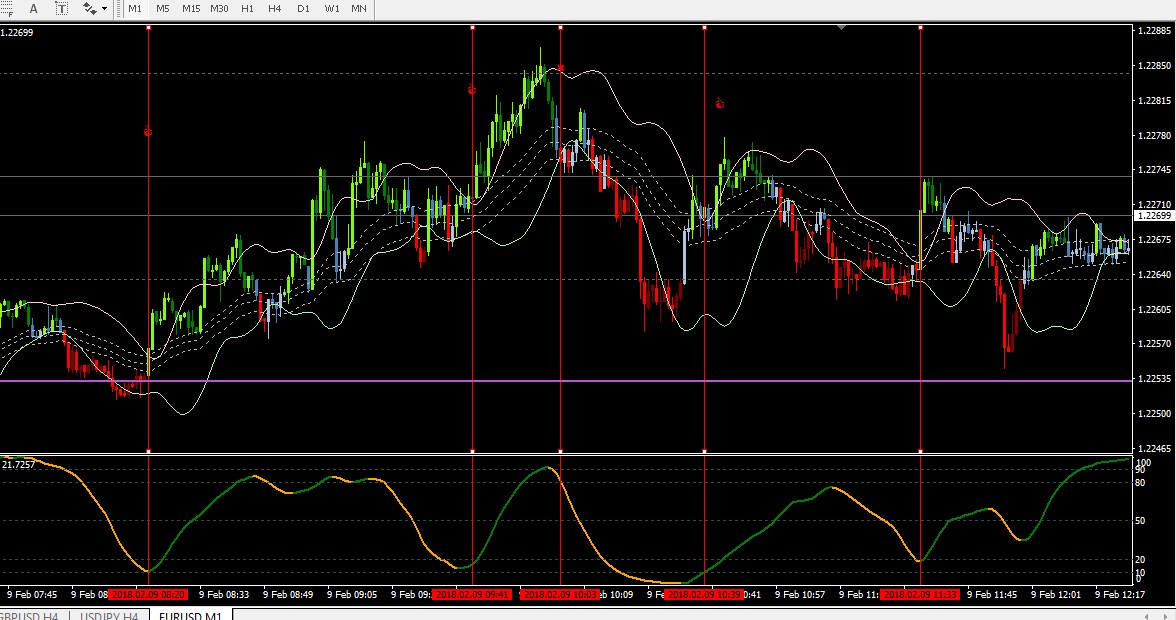Select the Text Label tool icon
Screen dimensions: 1176x620
(62, 8)
